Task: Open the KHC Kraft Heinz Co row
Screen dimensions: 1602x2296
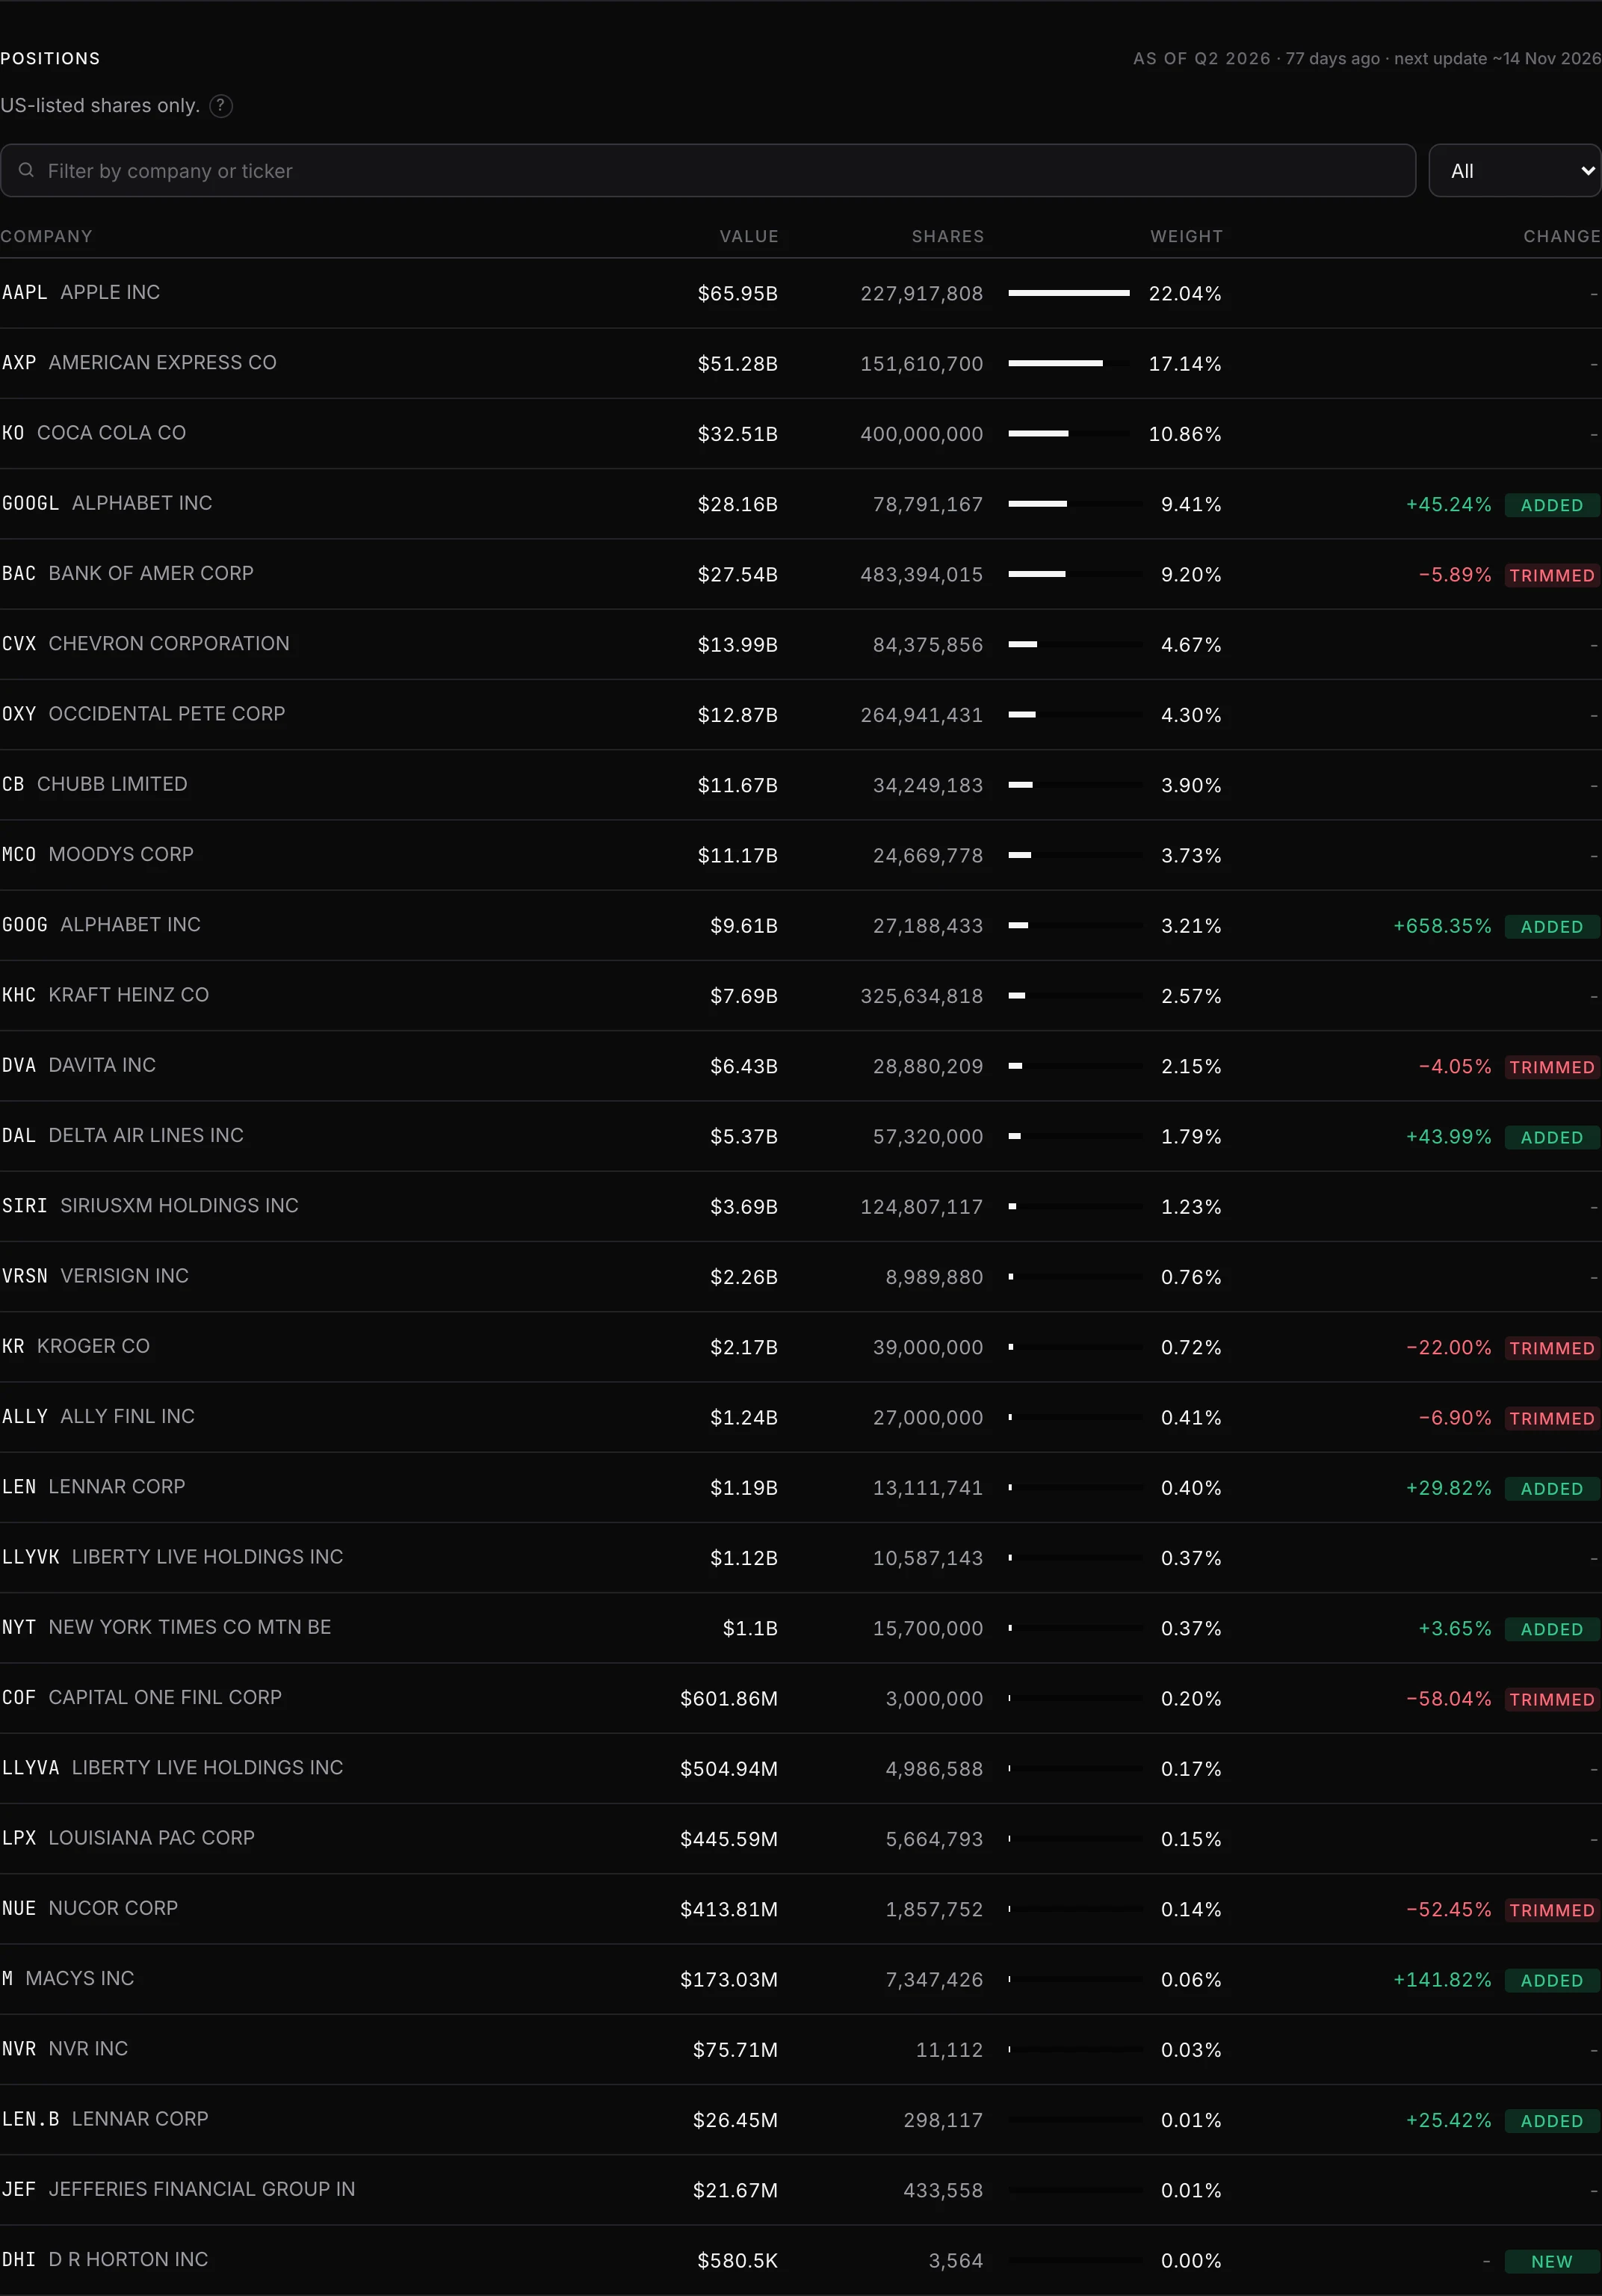Action: click(x=801, y=995)
